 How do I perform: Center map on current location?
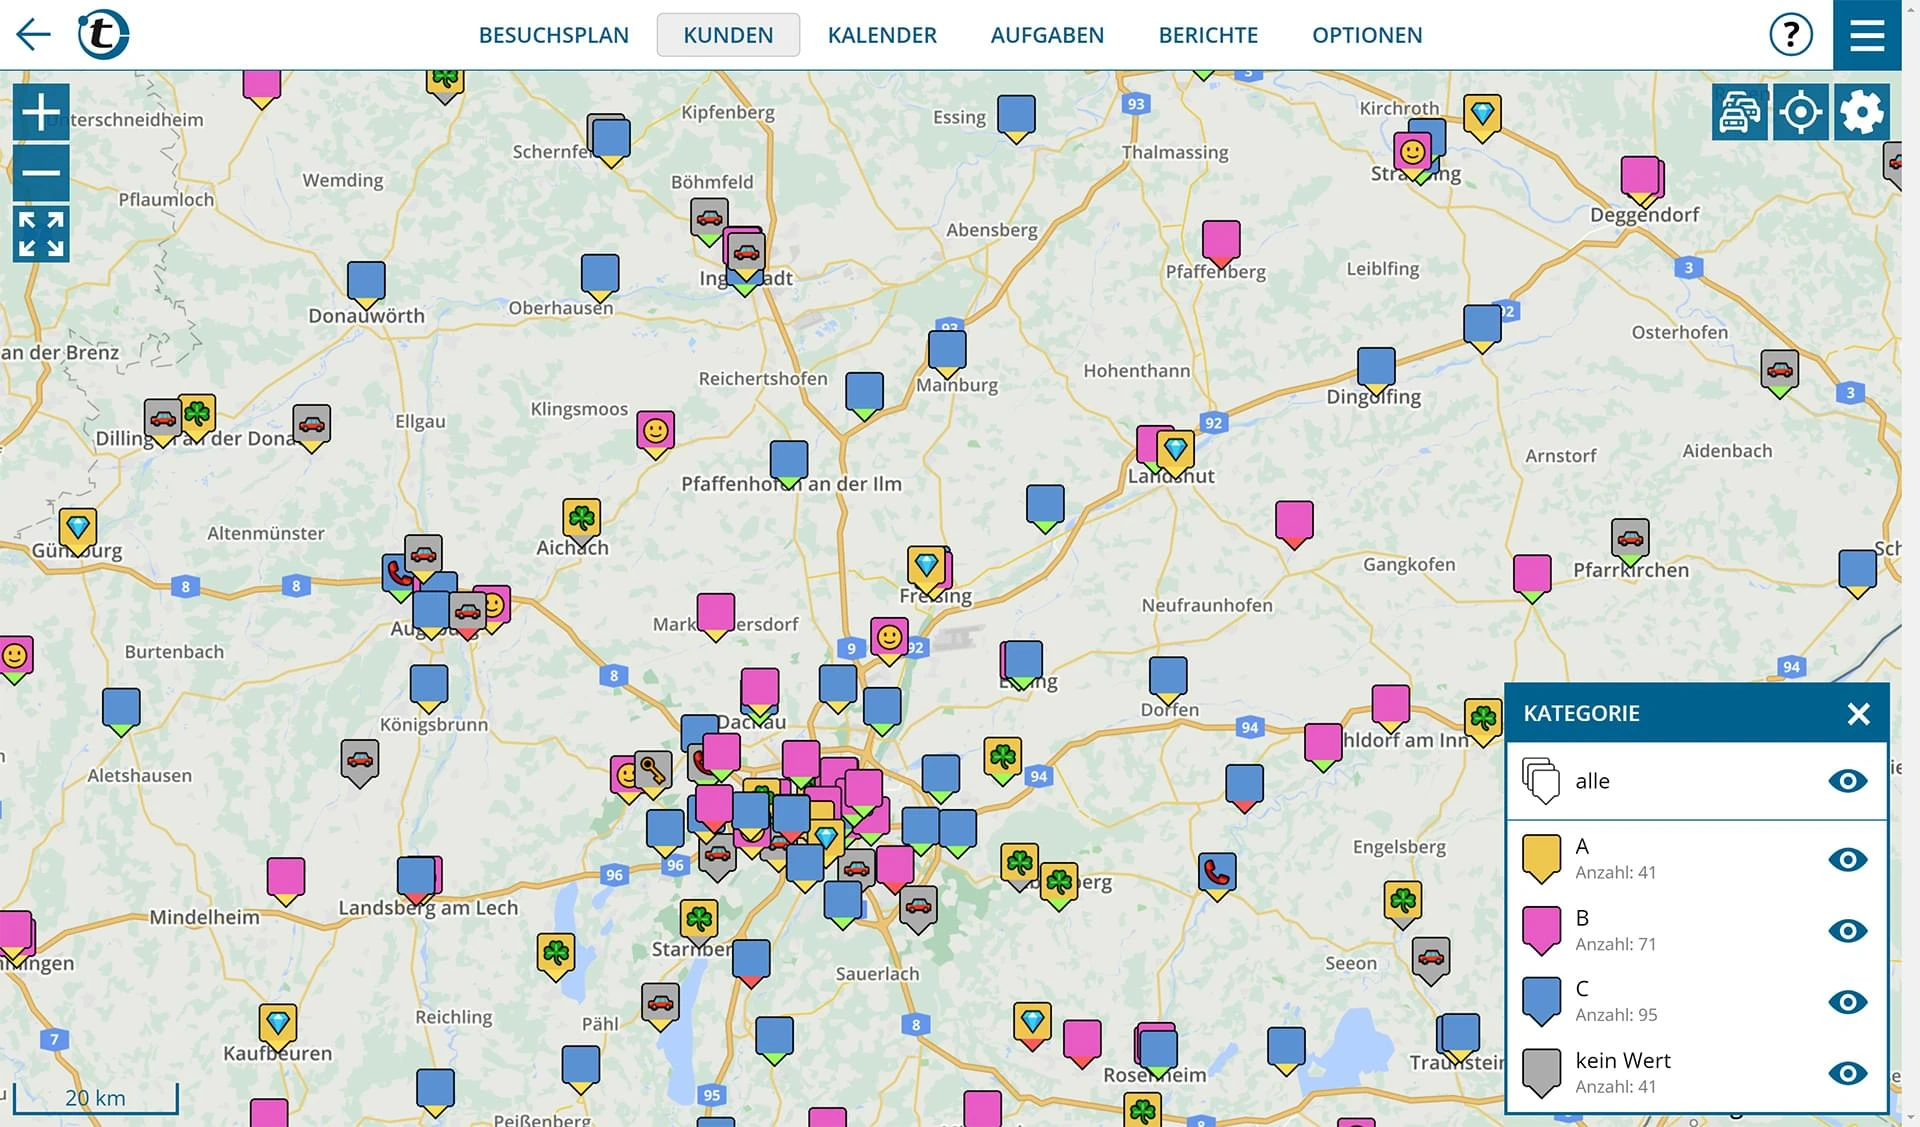click(1800, 112)
